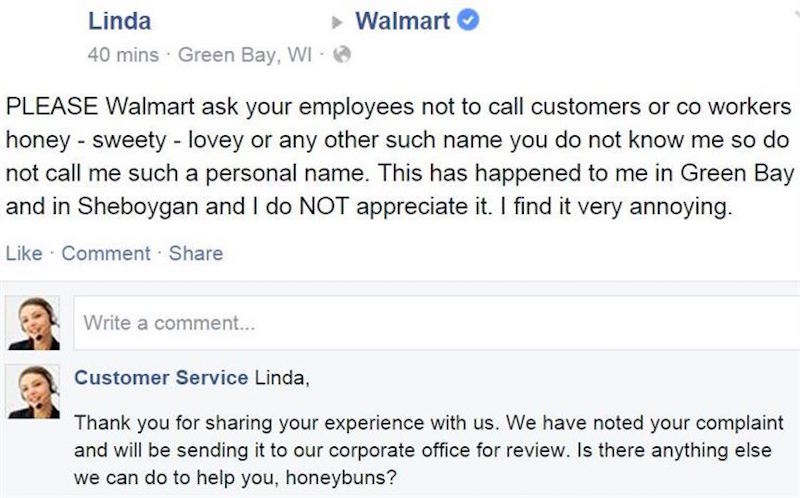Open the post options chevron at top-right corner
Screen dimensions: 800x498
click(796, 14)
